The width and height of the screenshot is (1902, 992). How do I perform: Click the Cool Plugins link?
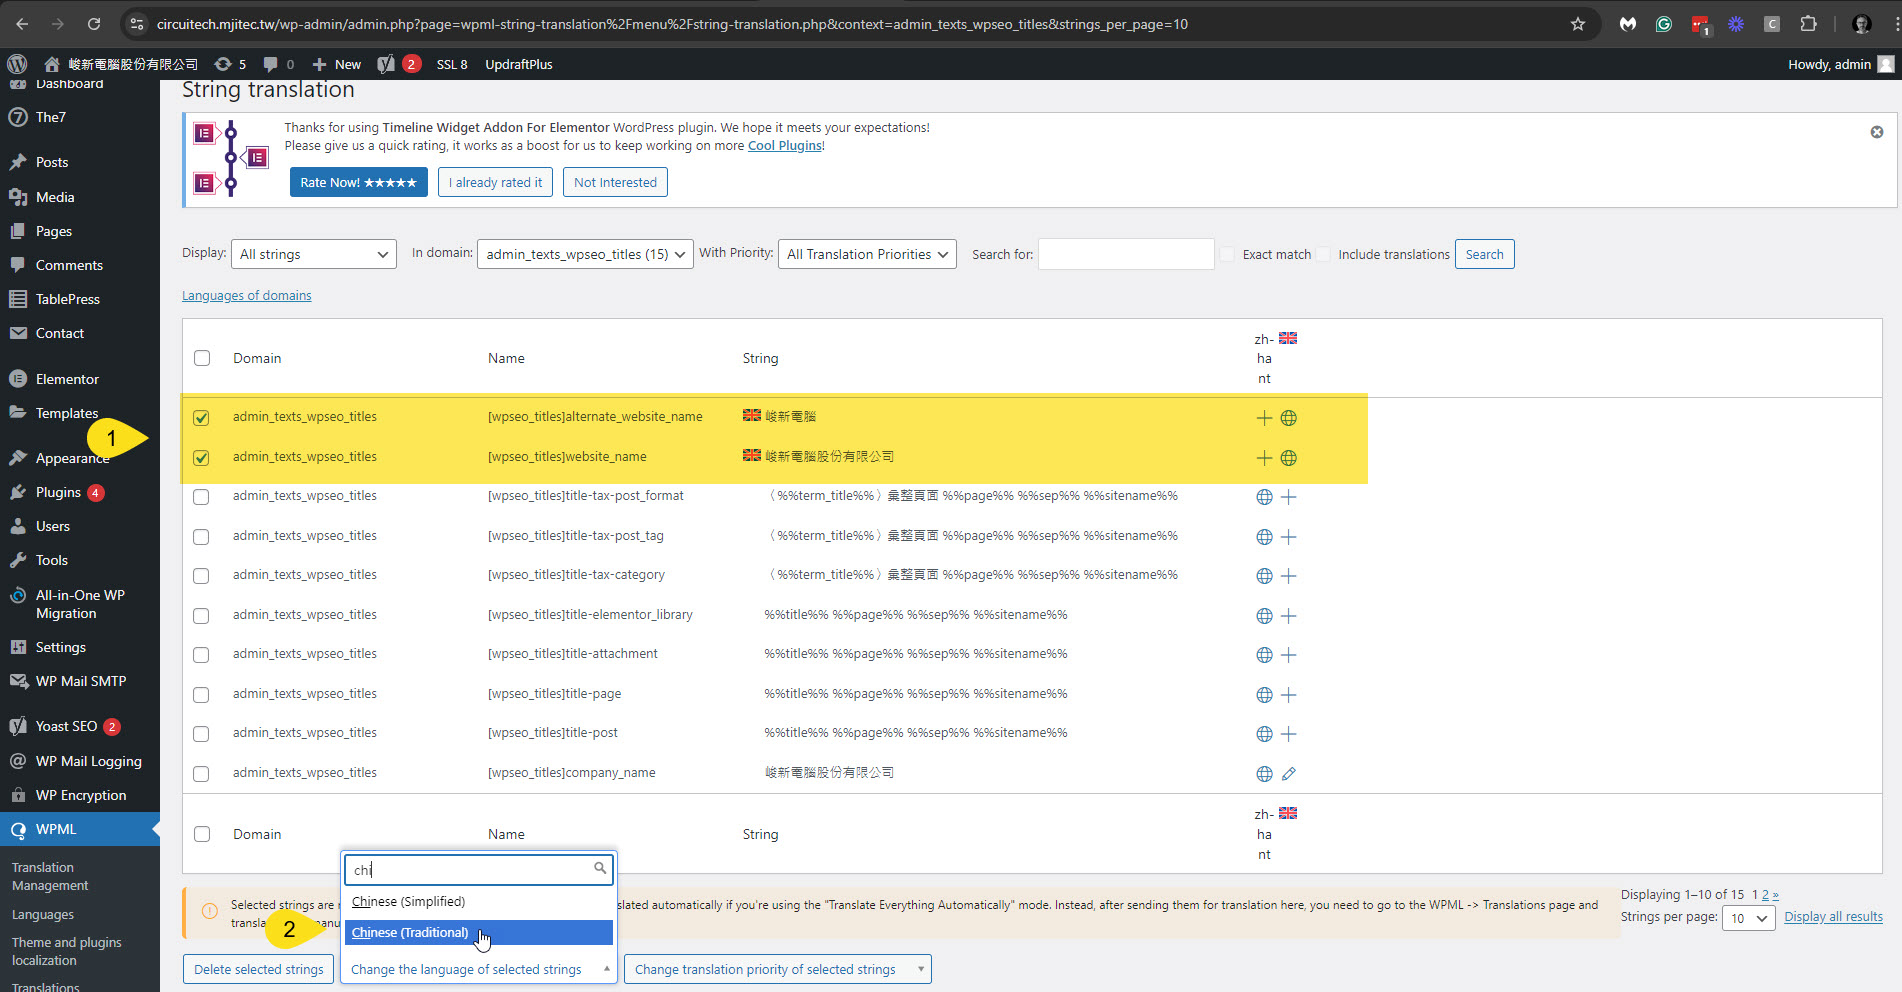click(x=785, y=145)
